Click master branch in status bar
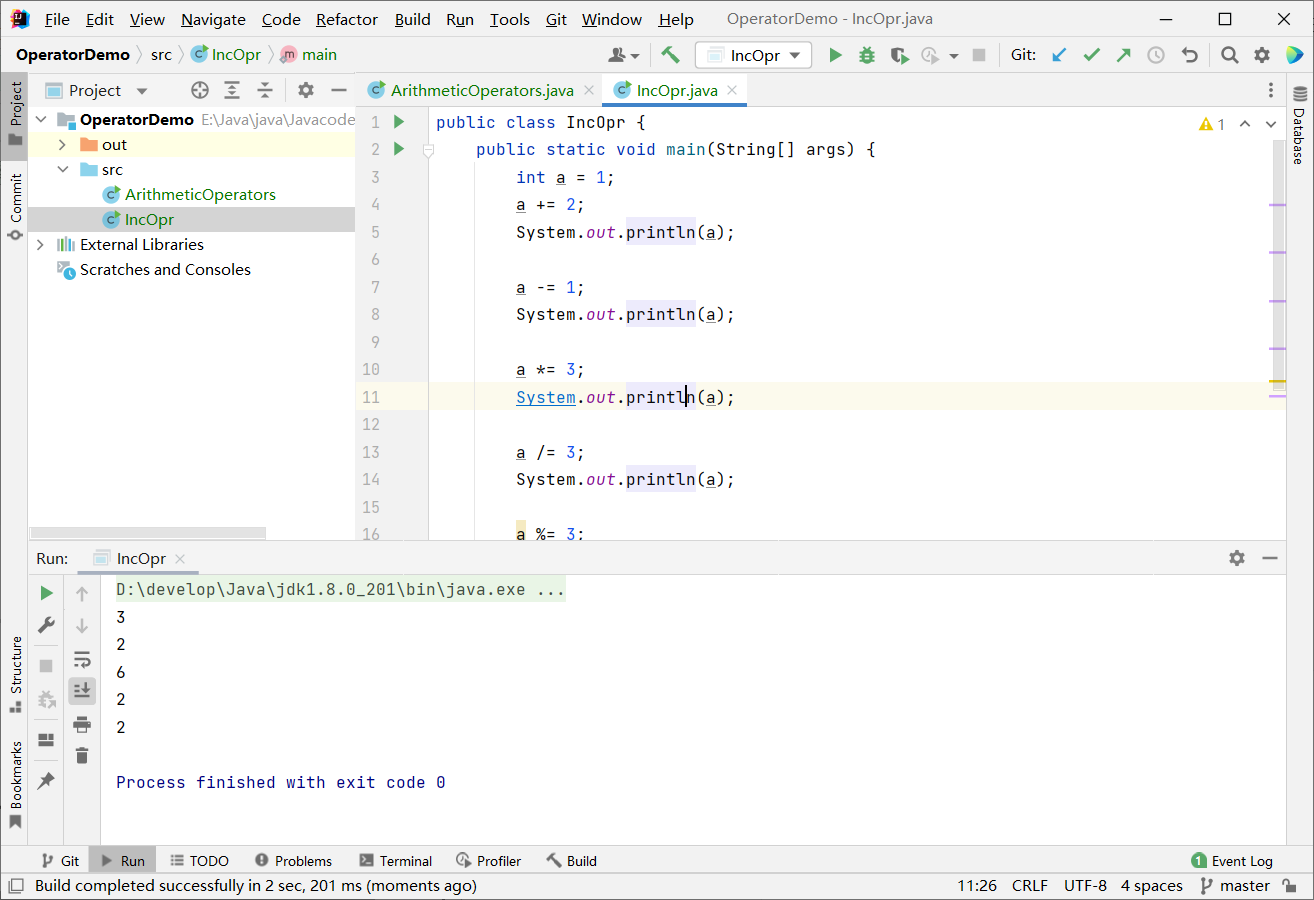 [1234, 886]
